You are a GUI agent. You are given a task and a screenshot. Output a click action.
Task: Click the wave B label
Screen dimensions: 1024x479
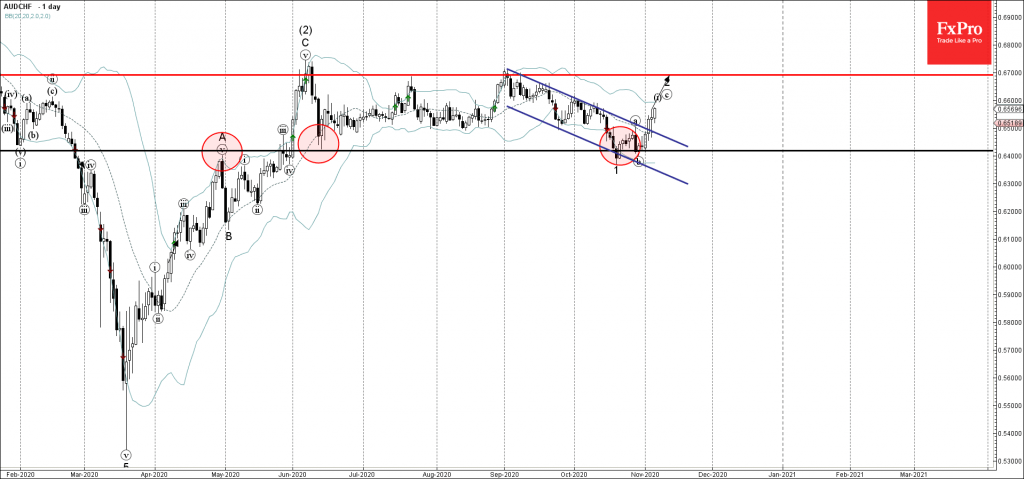click(229, 236)
